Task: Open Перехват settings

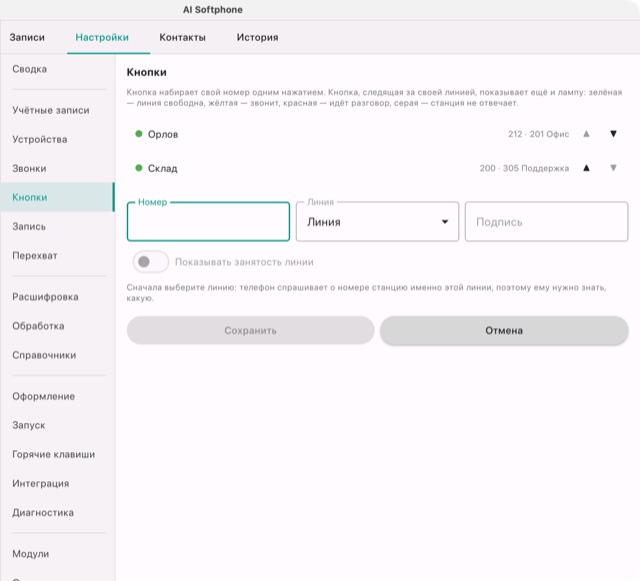Action: click(57, 256)
